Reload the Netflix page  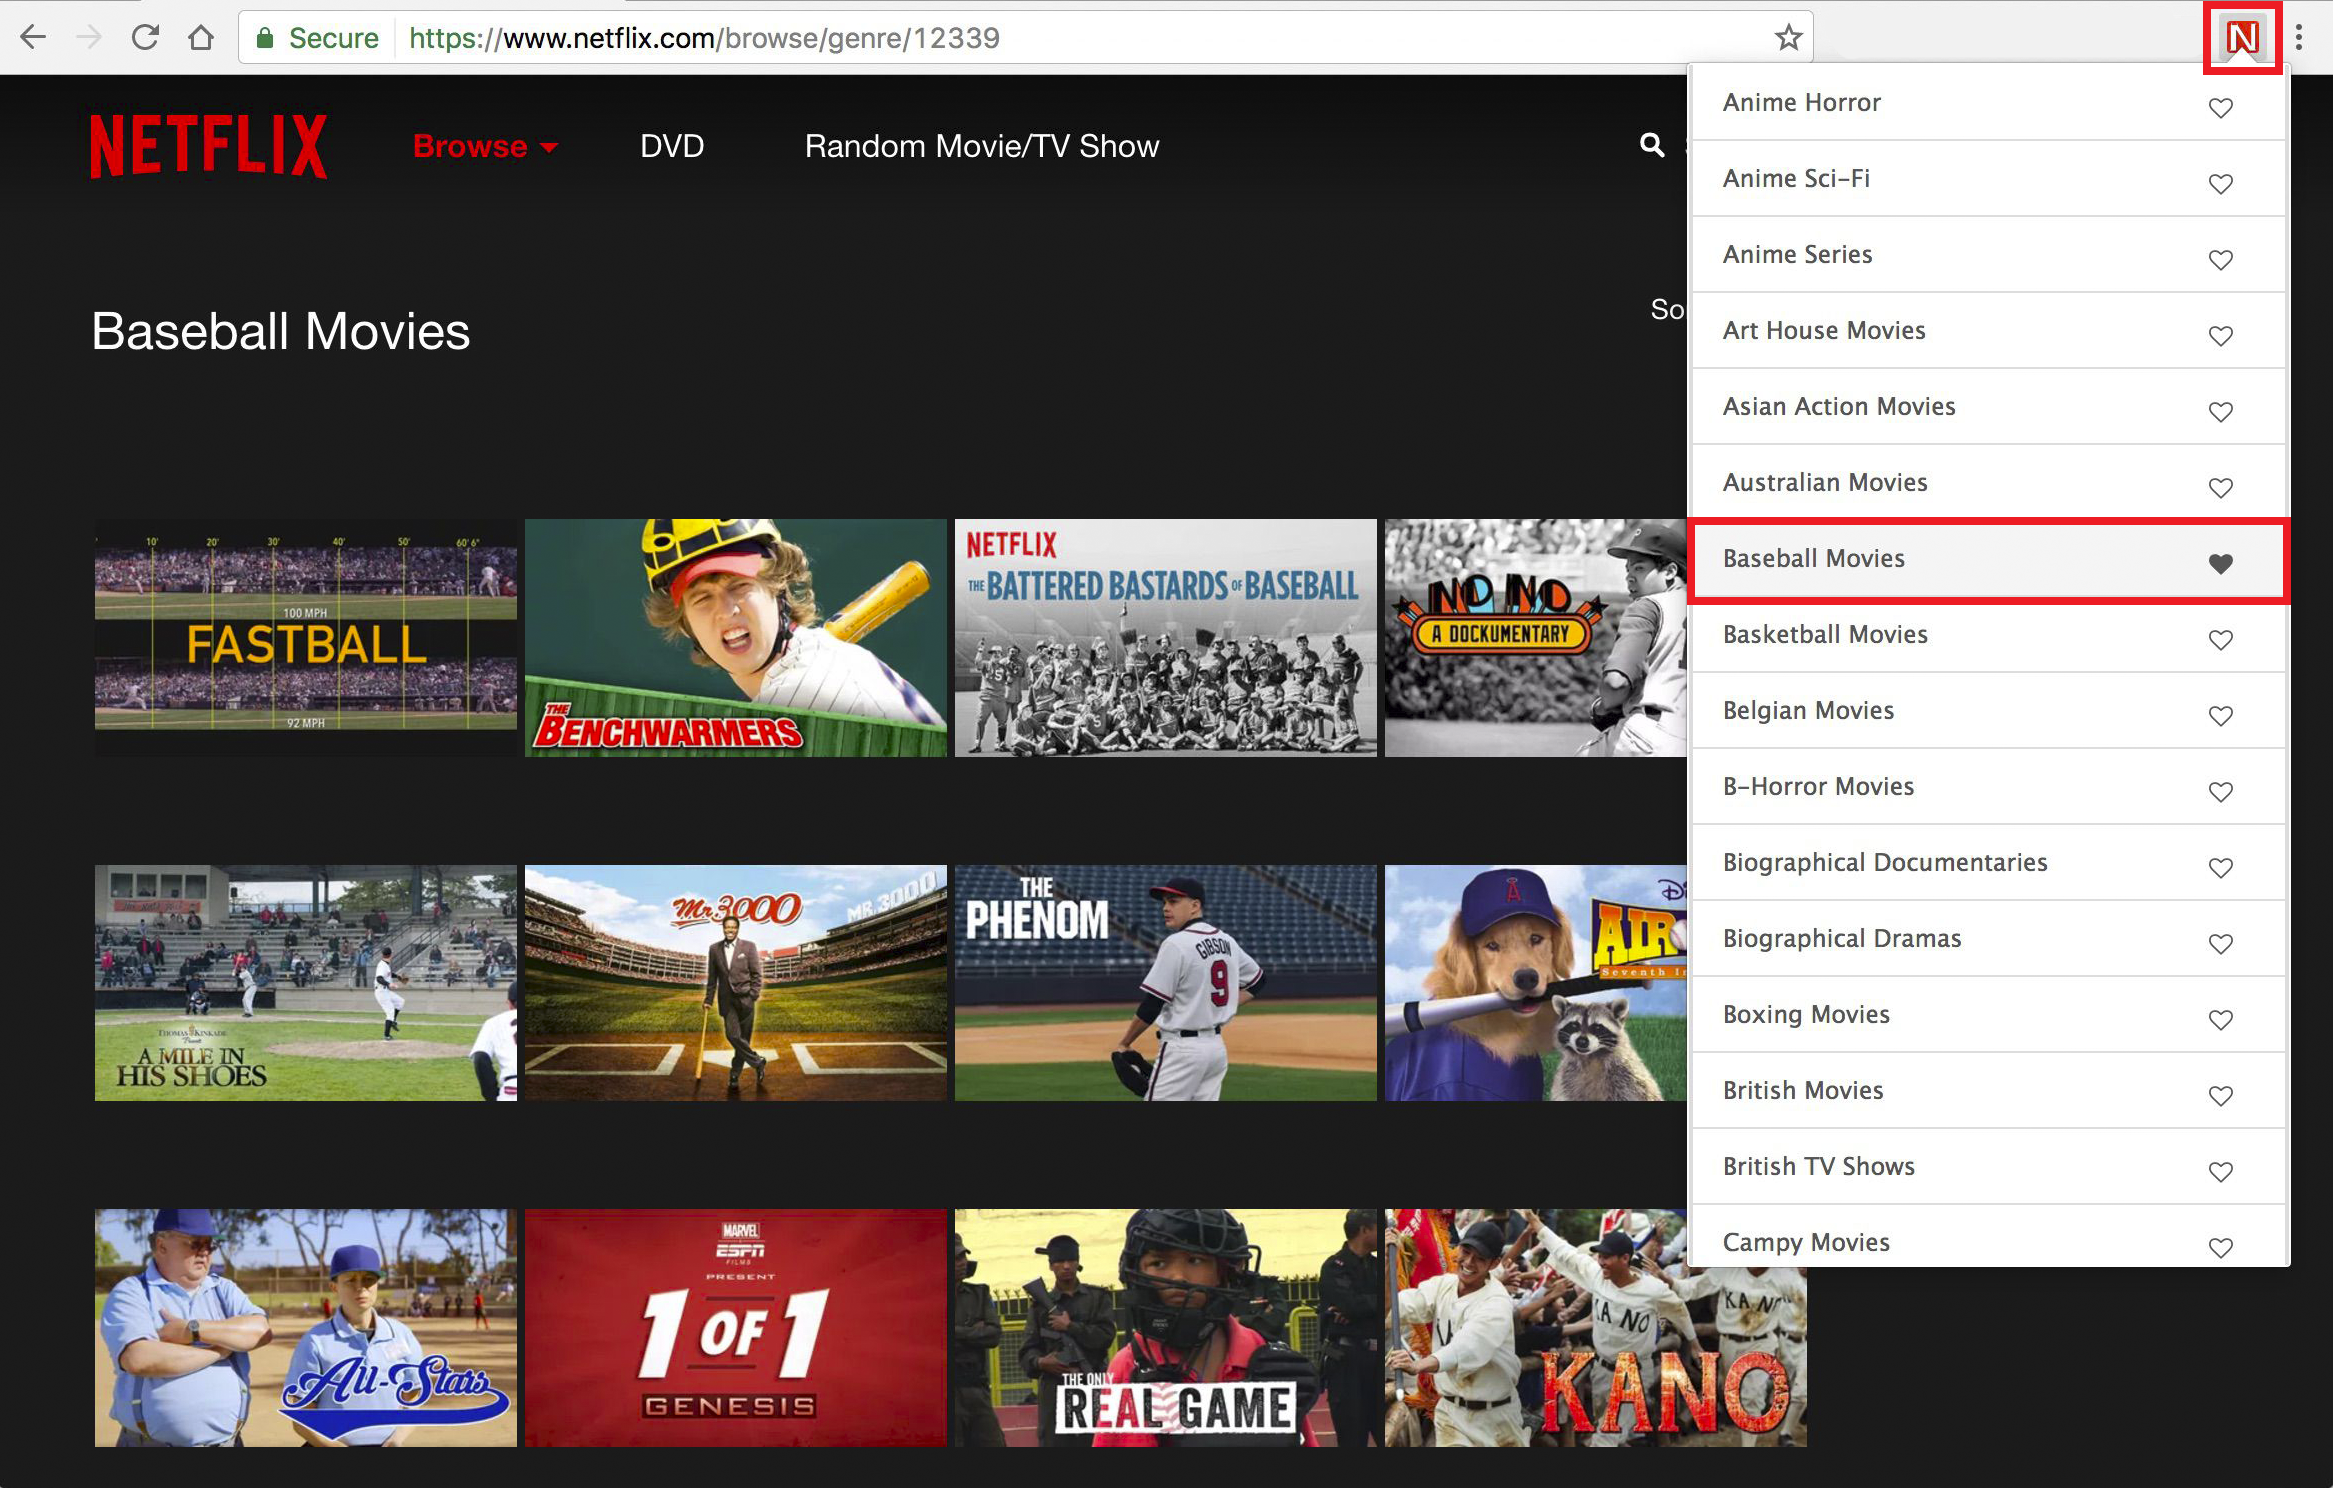click(145, 38)
